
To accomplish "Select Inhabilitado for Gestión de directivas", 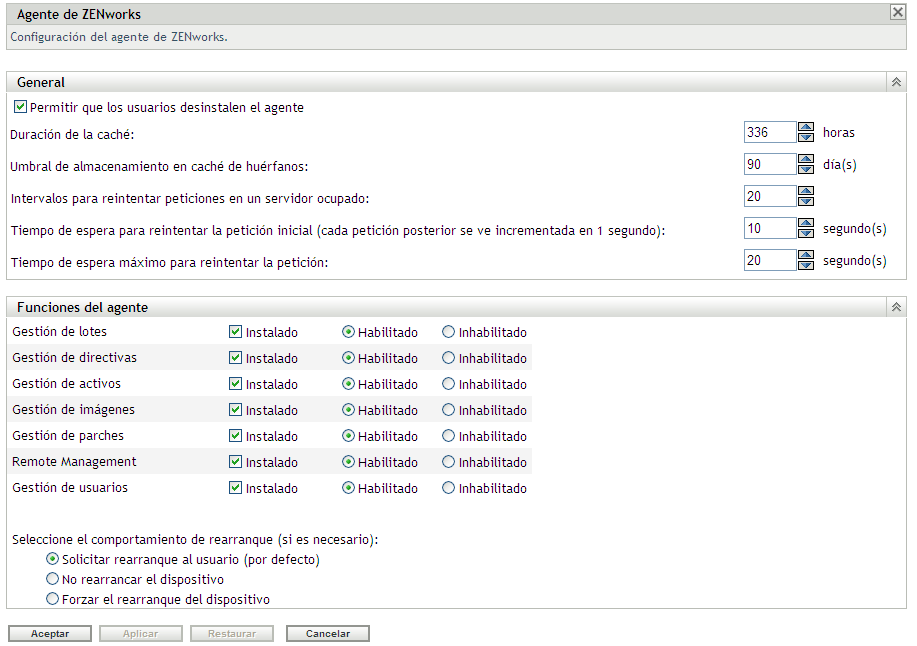I will pyautogui.click(x=448, y=358).
